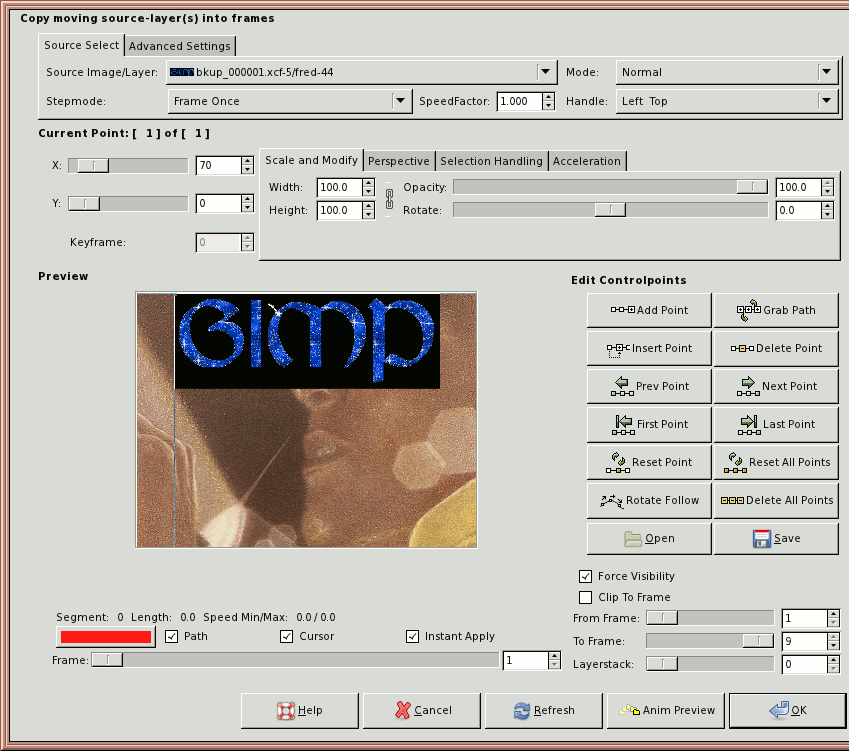This screenshot has height=751, width=849.
Task: Click the To Frame slider
Action: click(710, 641)
